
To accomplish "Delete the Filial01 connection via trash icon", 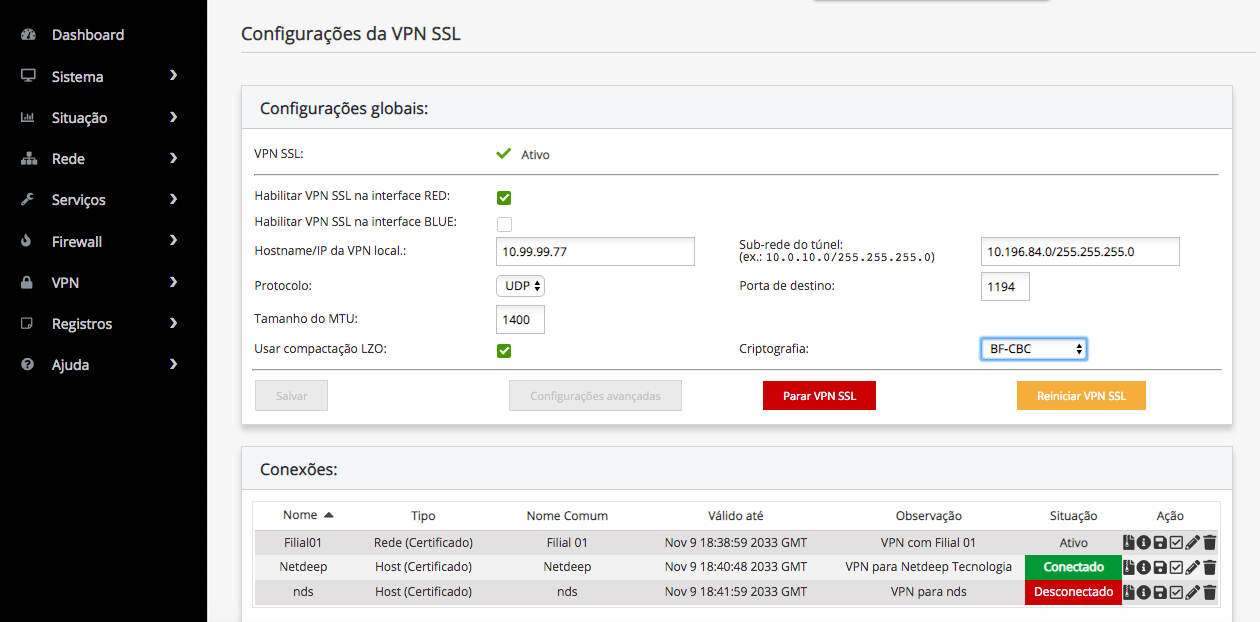I will click(x=1210, y=543).
